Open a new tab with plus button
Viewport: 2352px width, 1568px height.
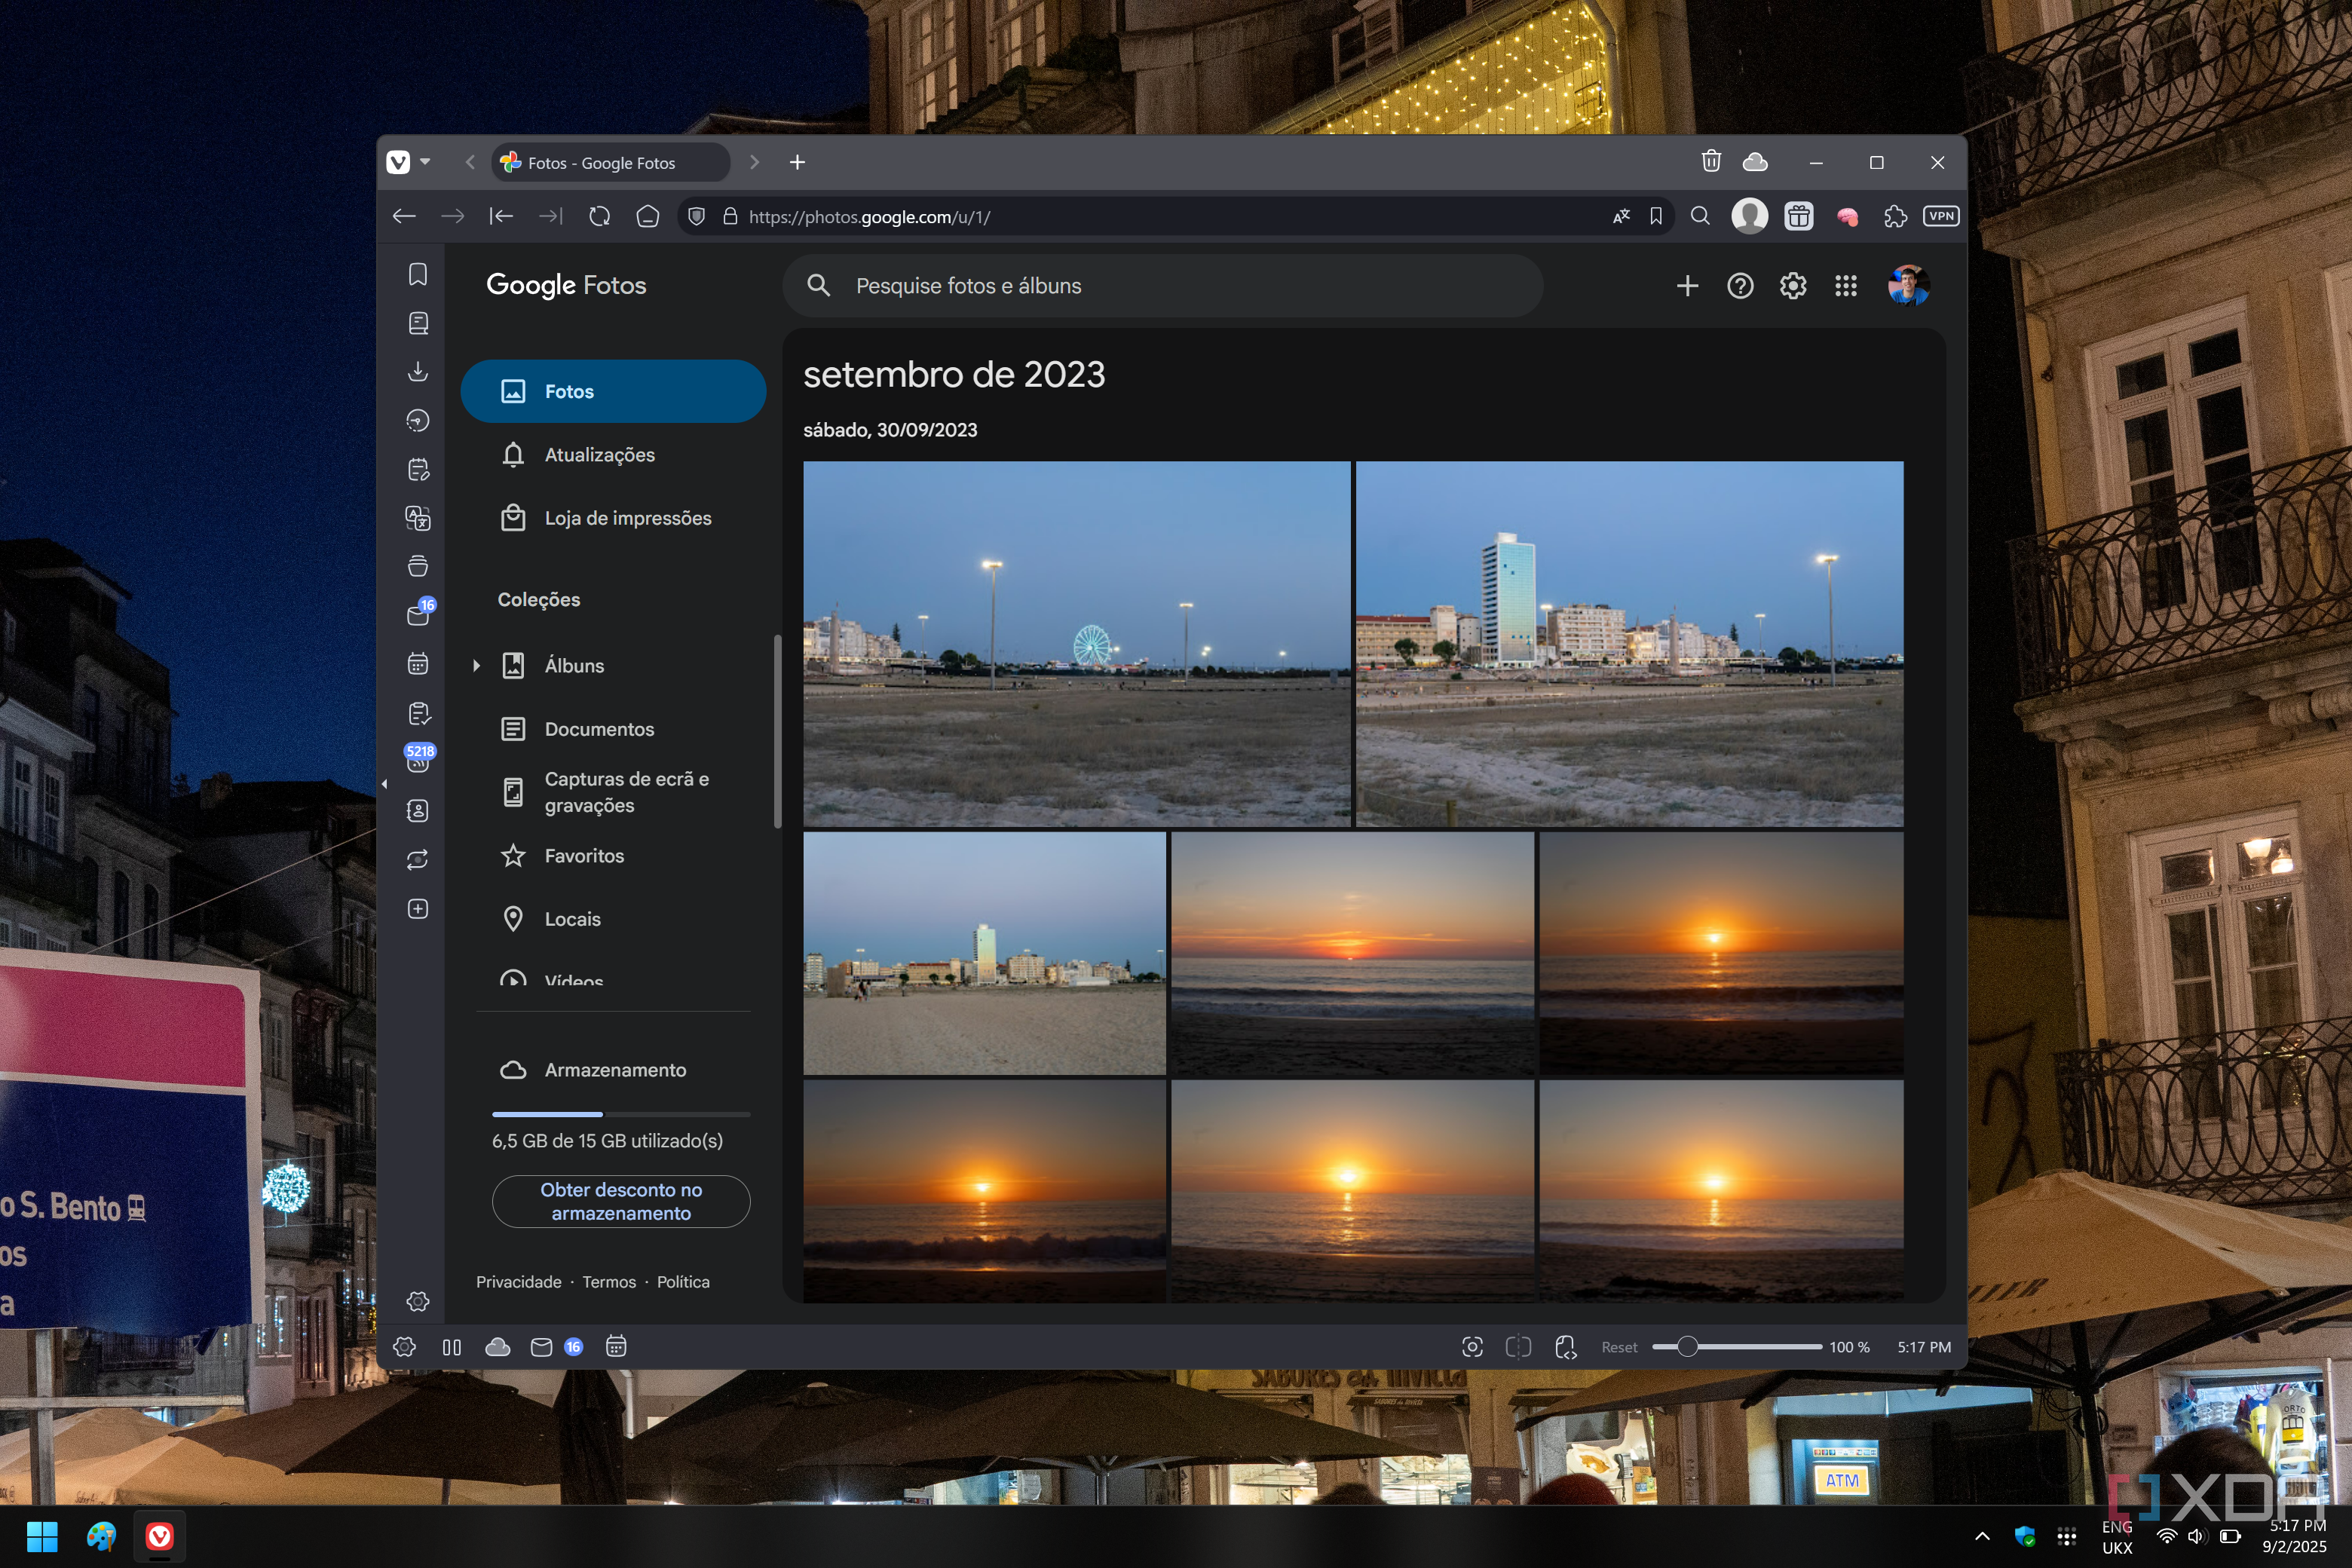[797, 162]
